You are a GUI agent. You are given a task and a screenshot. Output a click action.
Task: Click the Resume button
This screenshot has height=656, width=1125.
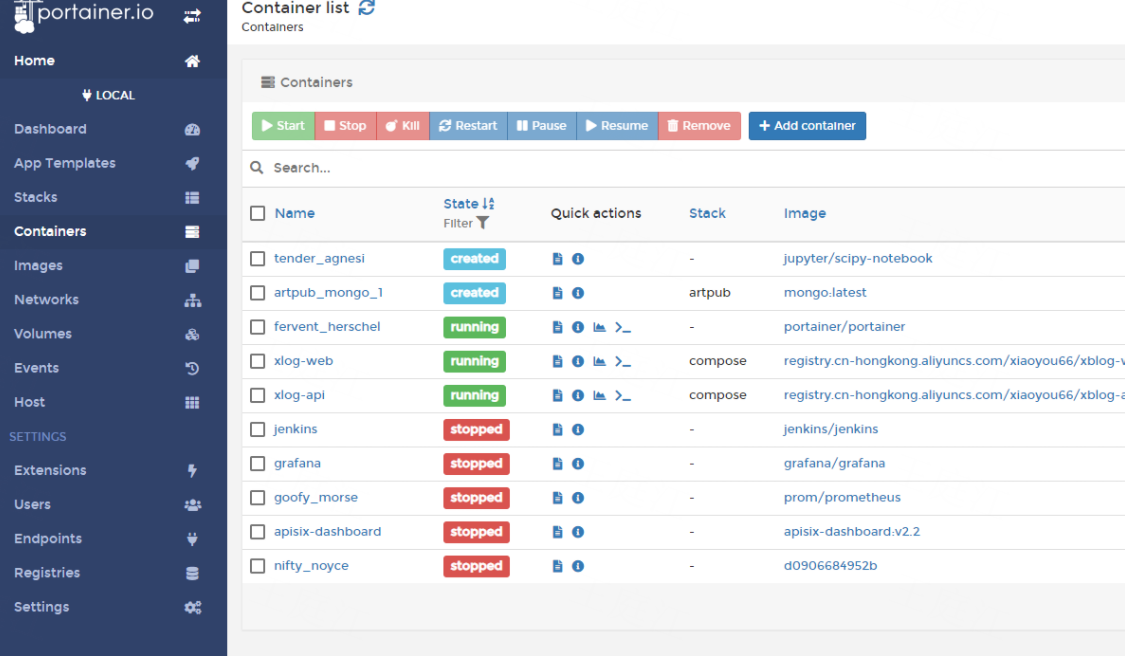tap(617, 126)
